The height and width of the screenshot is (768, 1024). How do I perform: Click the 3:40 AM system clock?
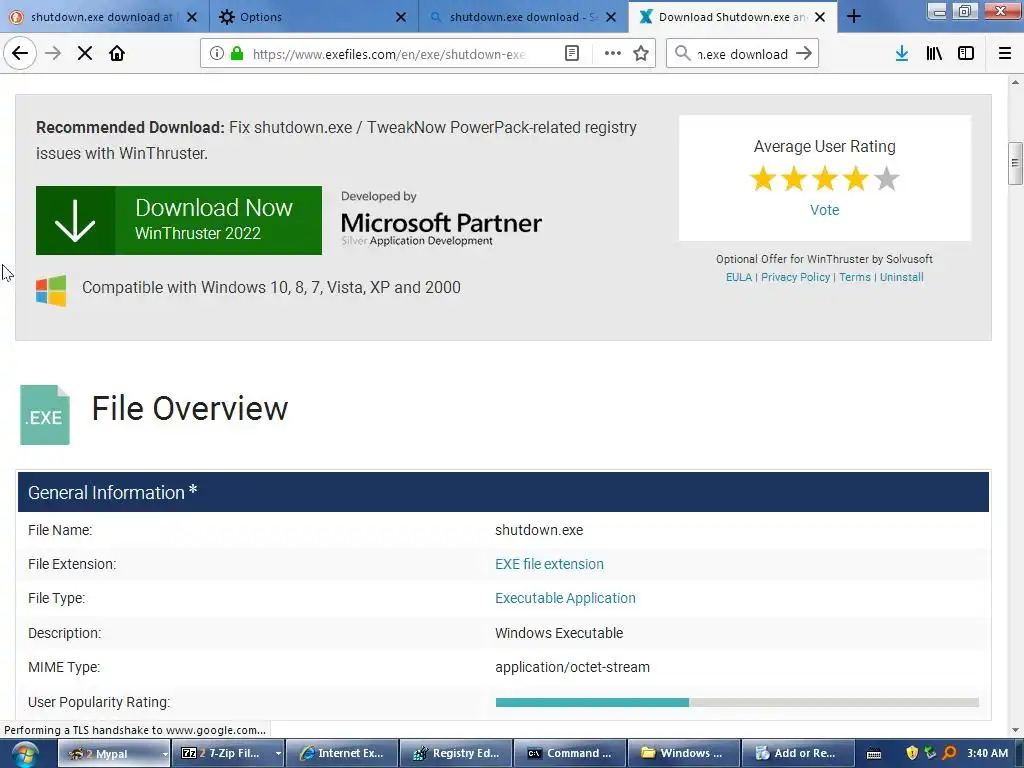click(x=987, y=754)
